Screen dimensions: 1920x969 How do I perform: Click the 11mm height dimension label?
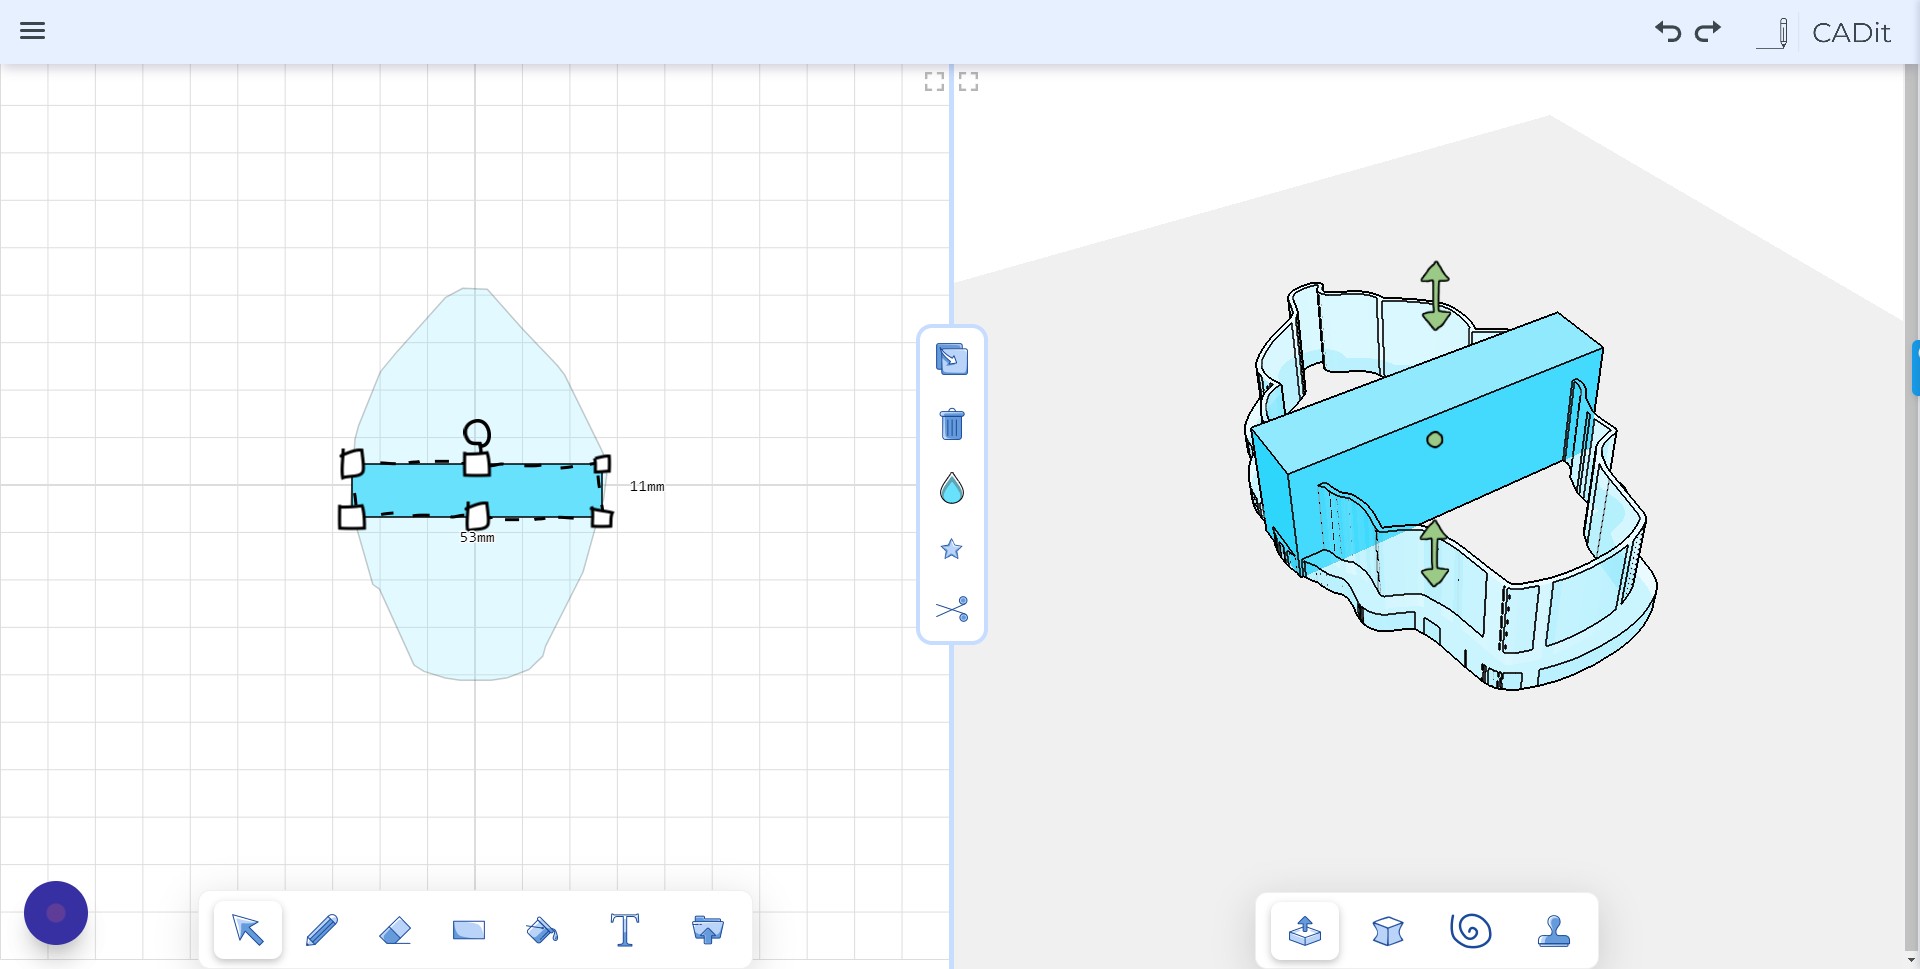pos(647,487)
